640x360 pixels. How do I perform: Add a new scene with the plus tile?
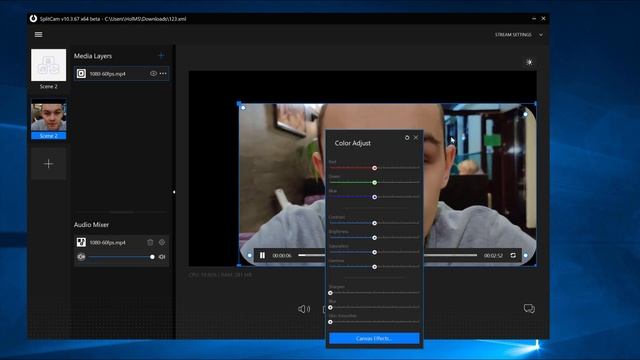49,164
